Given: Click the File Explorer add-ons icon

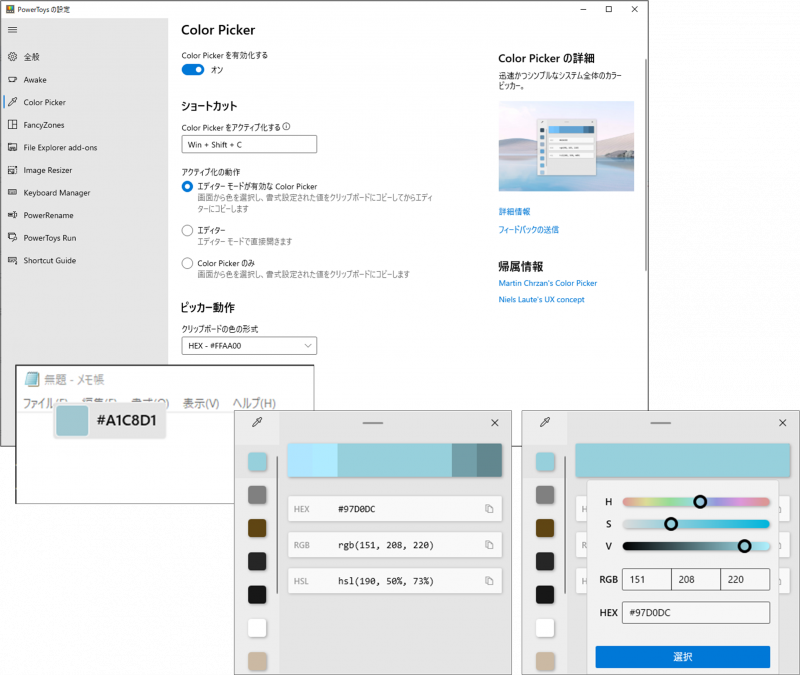Looking at the screenshot, I should click(13, 147).
